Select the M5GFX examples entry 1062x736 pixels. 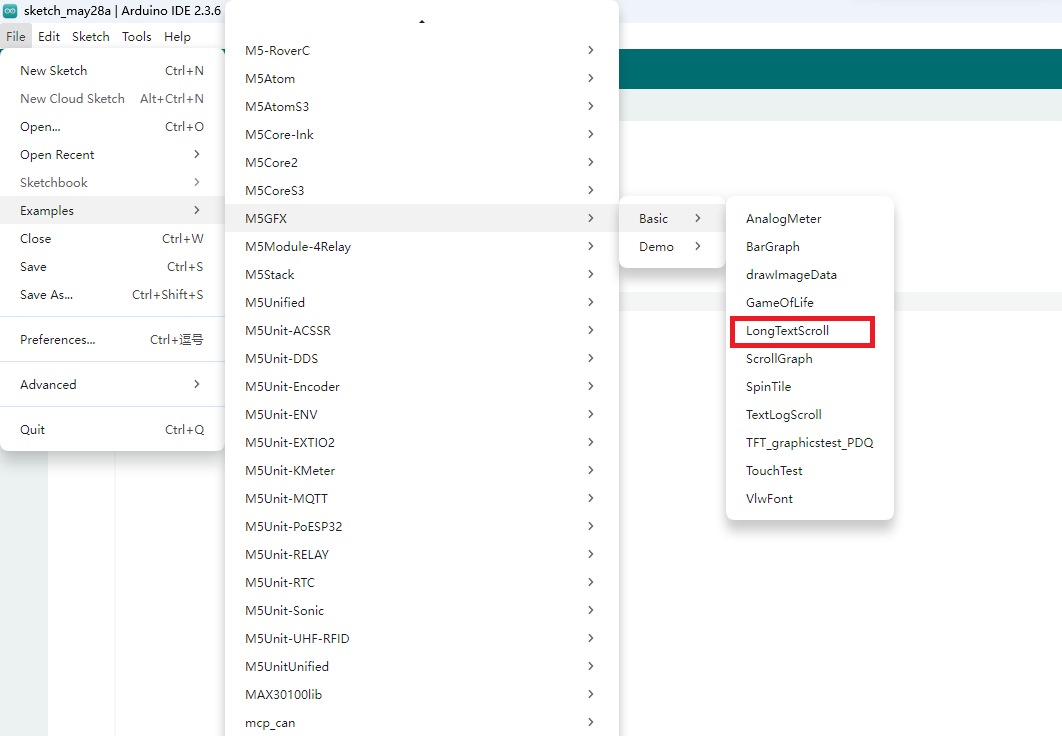tap(421, 219)
